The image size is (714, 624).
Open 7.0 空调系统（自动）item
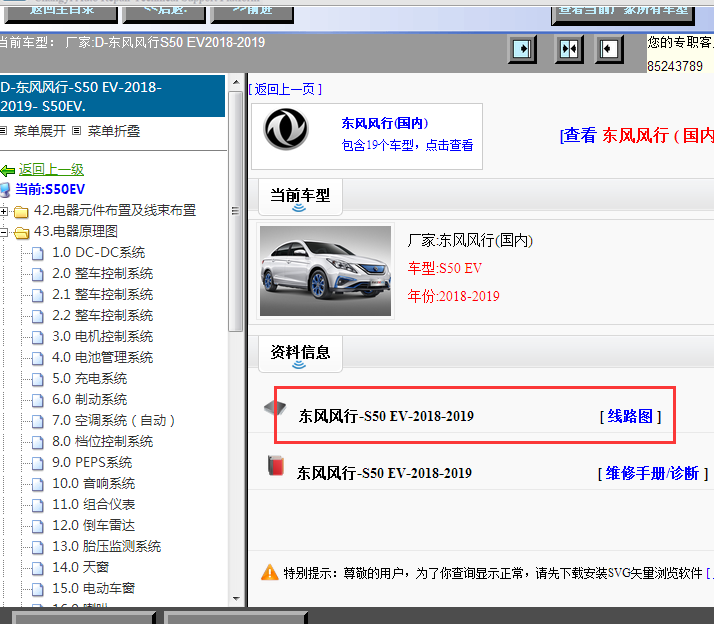[113, 420]
